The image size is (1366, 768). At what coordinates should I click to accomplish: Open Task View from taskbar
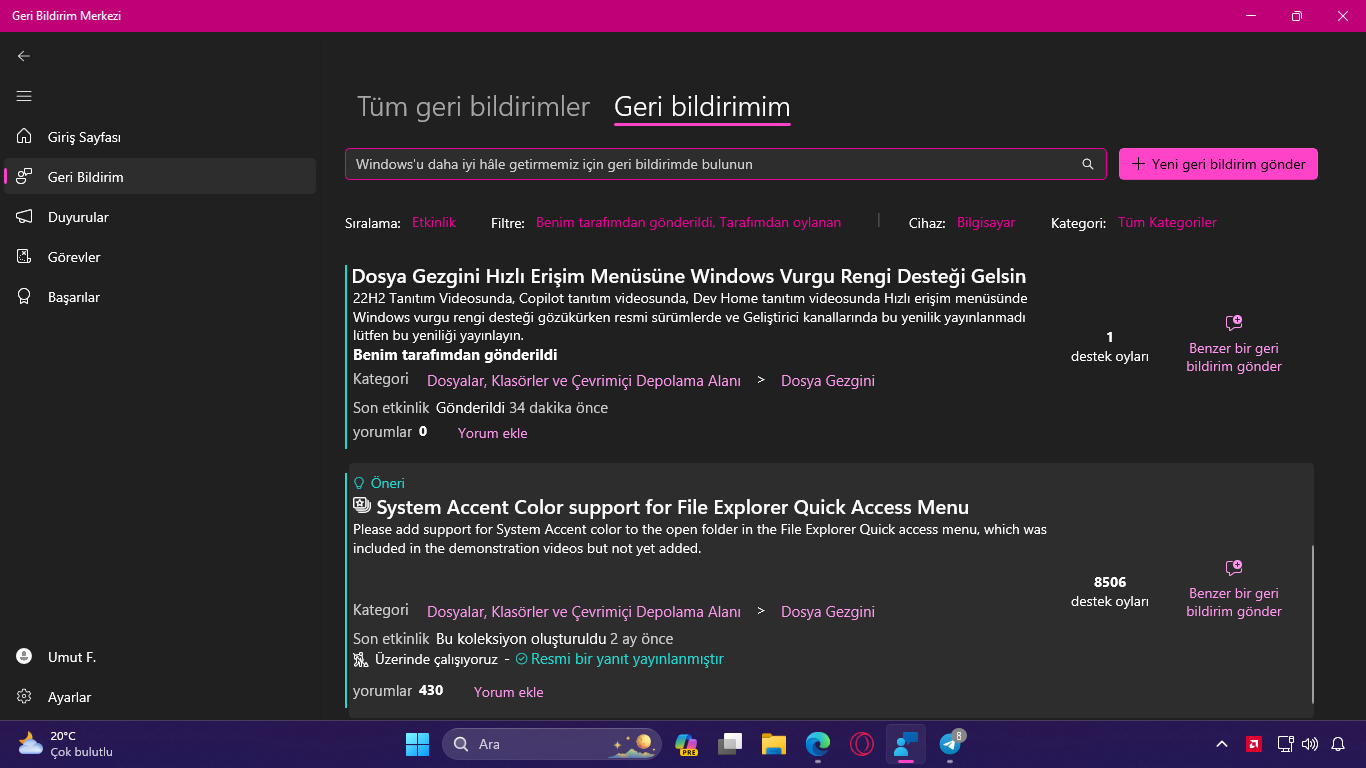click(730, 744)
